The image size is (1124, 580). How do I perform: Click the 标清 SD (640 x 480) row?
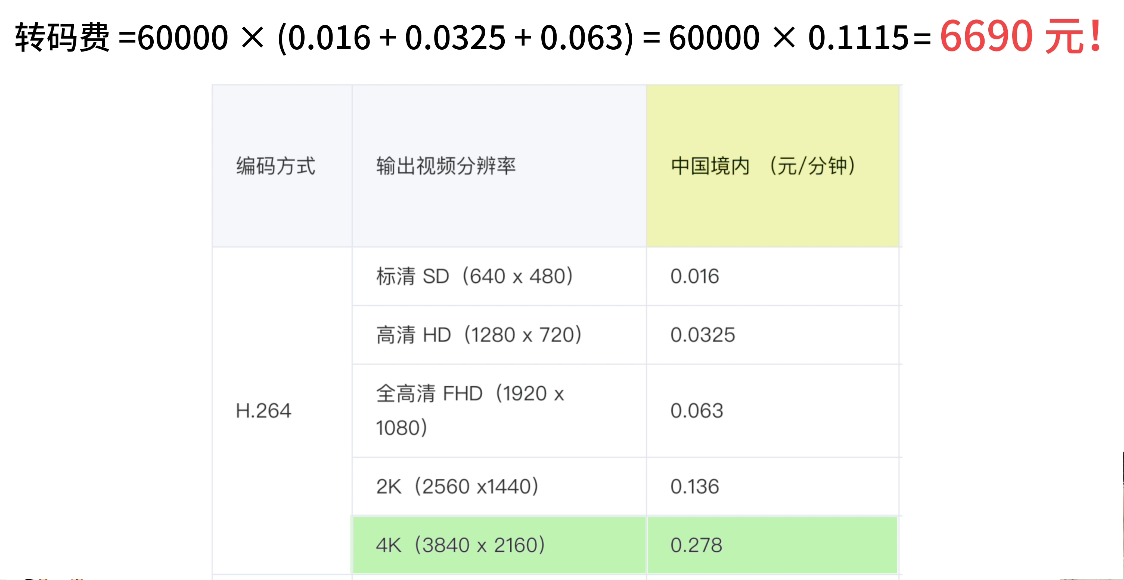[475, 276]
